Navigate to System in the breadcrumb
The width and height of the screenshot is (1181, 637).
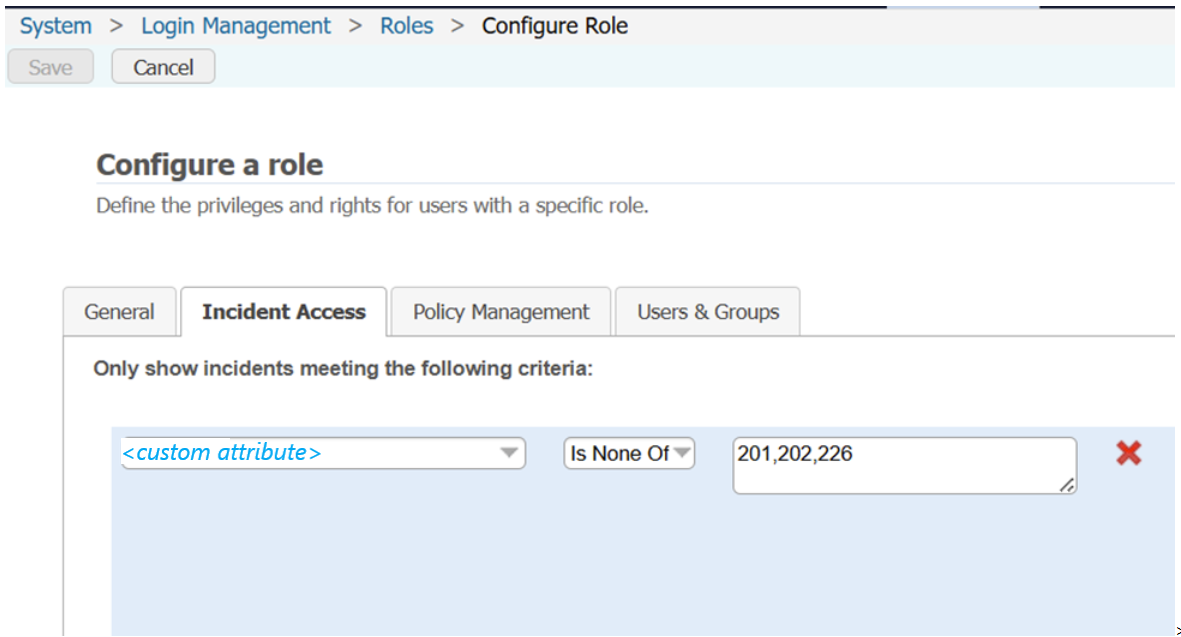[56, 26]
